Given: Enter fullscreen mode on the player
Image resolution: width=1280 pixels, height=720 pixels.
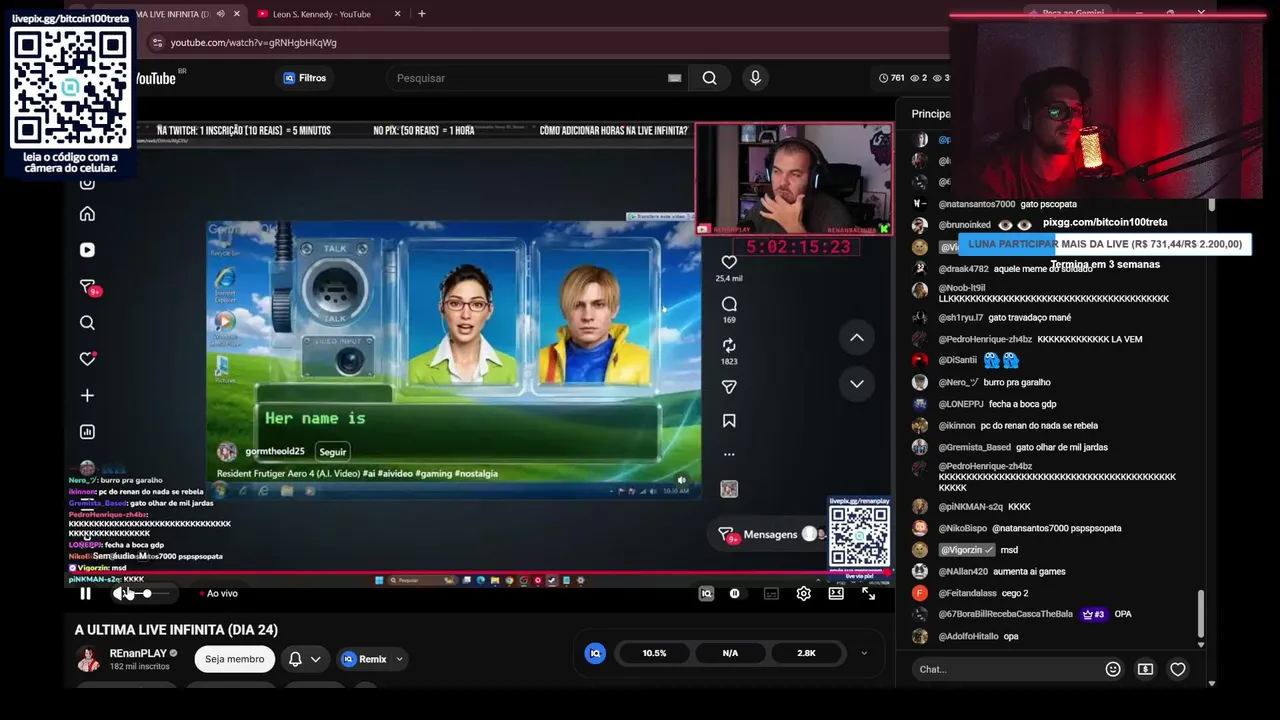Looking at the screenshot, I should pos(868,594).
